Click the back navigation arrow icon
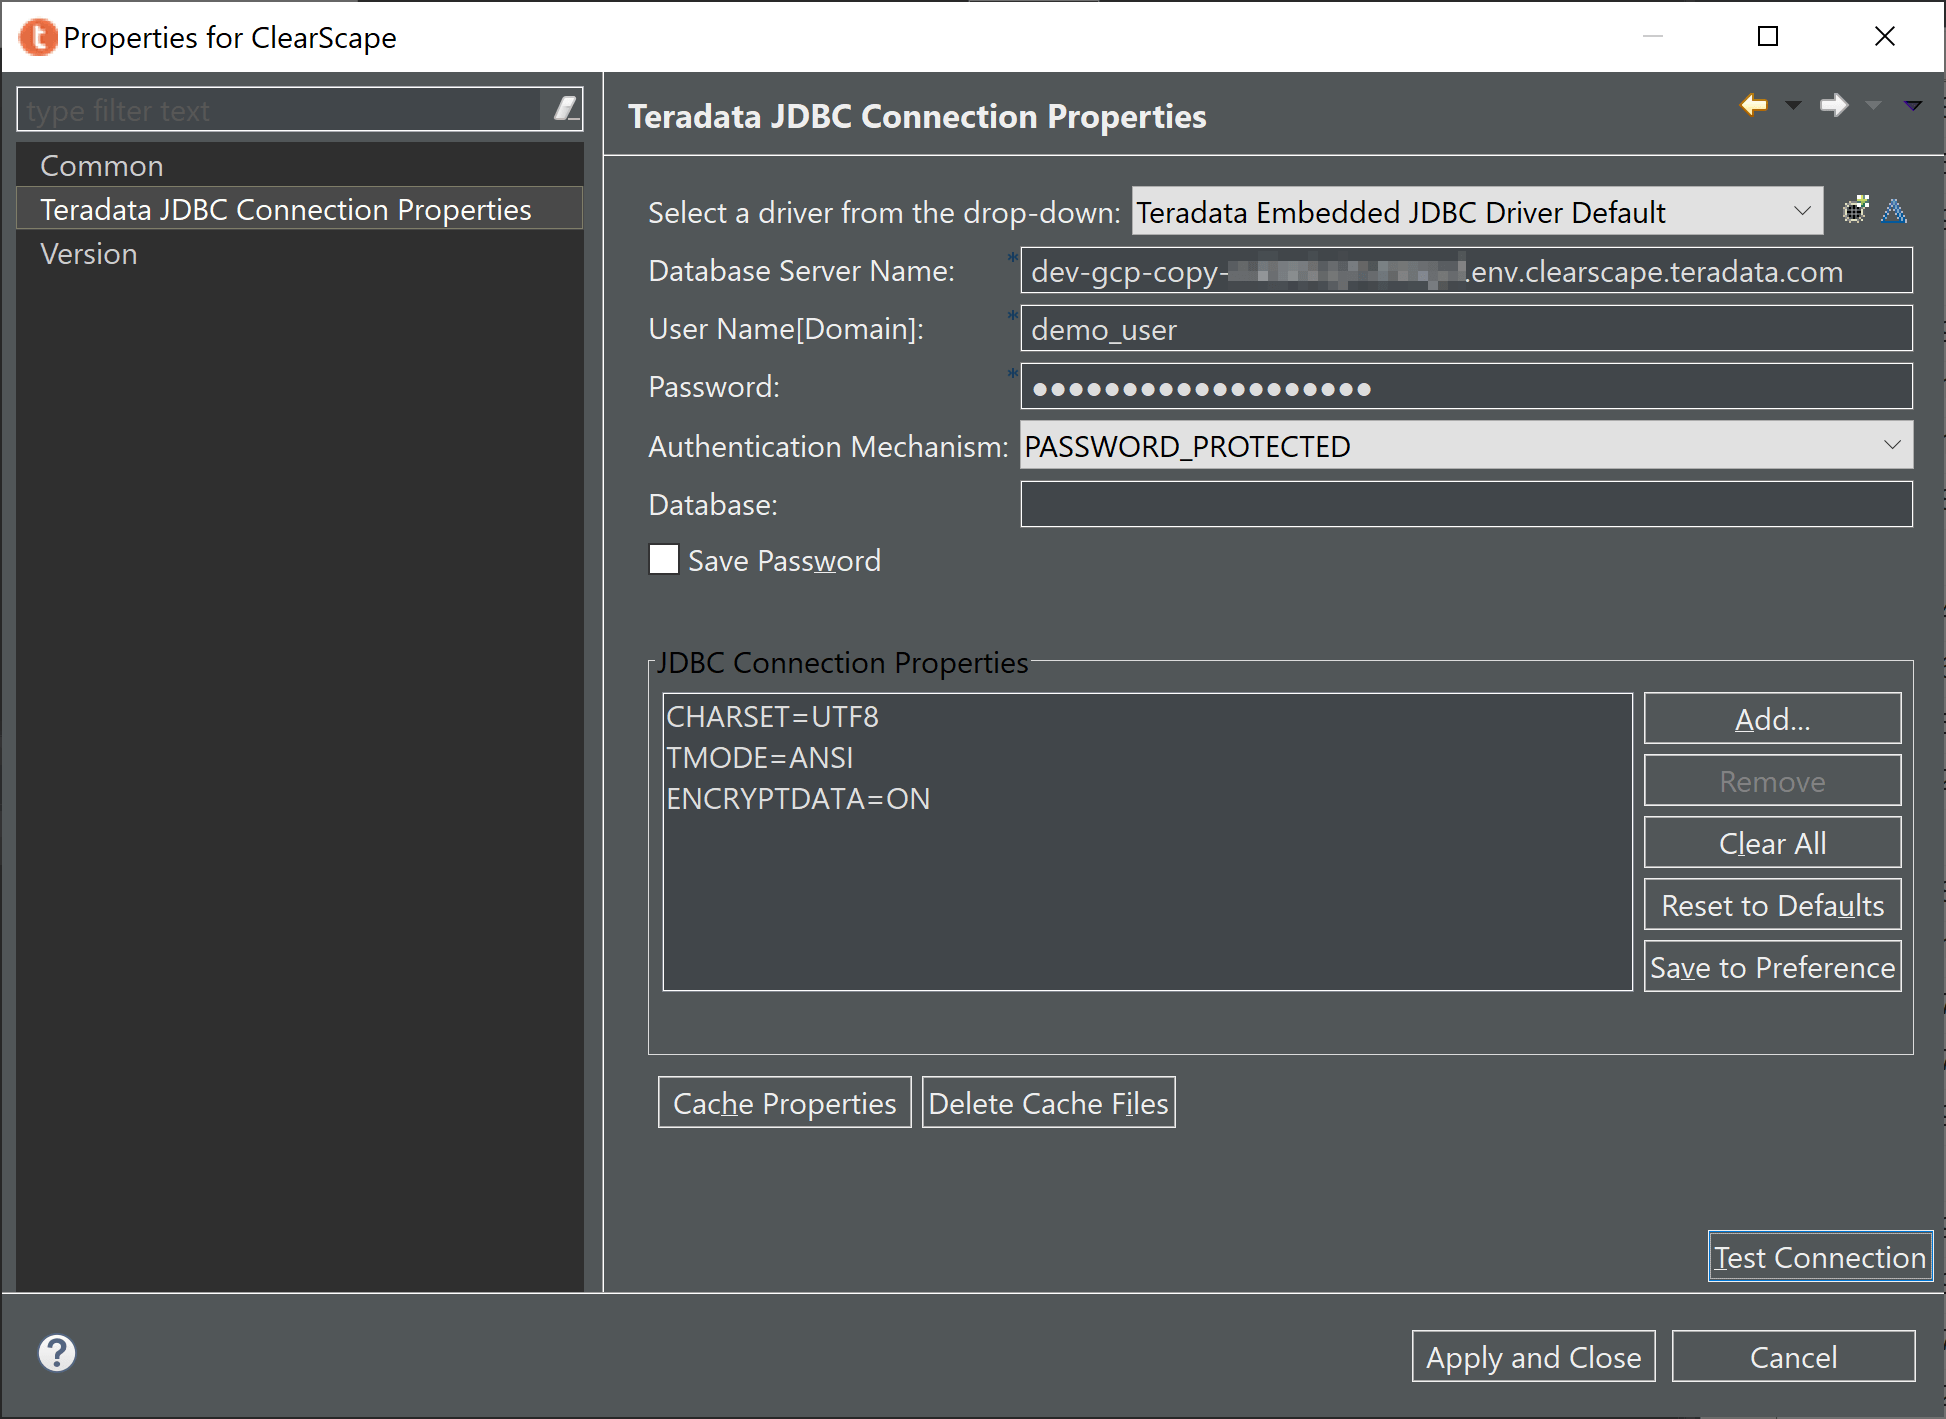This screenshot has height=1419, width=1946. (1753, 105)
